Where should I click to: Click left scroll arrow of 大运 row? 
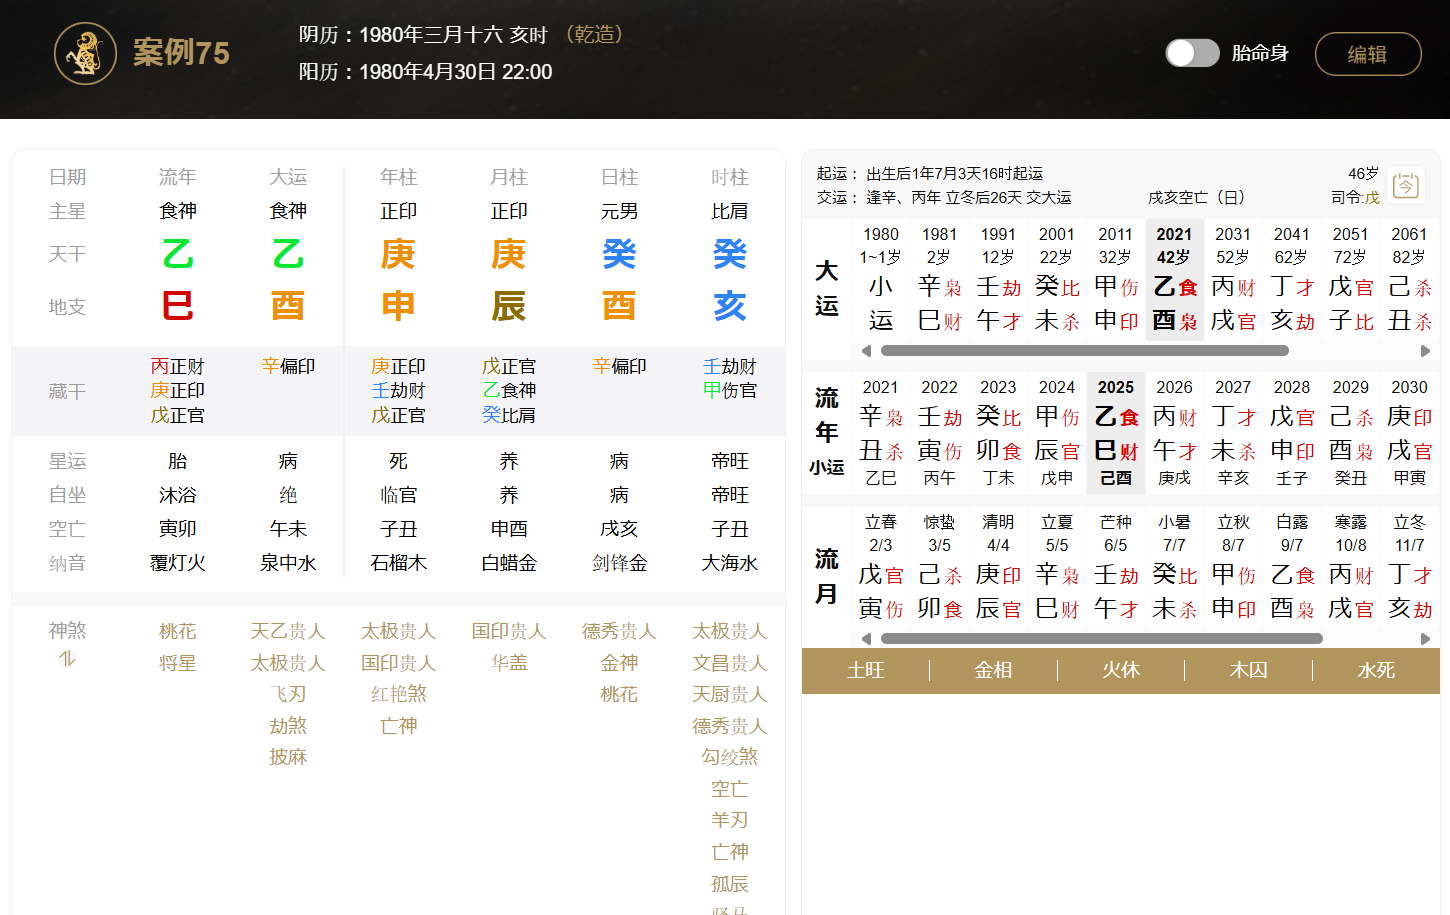tap(866, 351)
